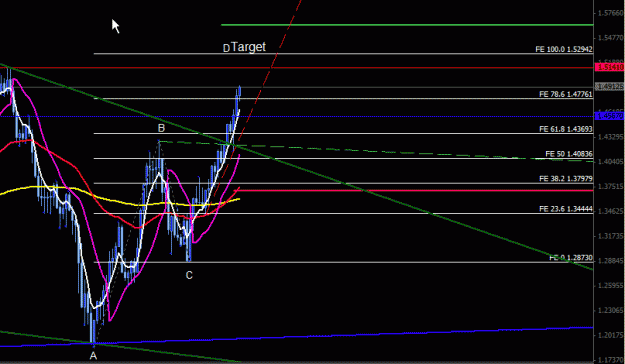The height and width of the screenshot is (364, 625).
Task: Click the 1.20175 price axis value
Action: pyautogui.click(x=610, y=335)
